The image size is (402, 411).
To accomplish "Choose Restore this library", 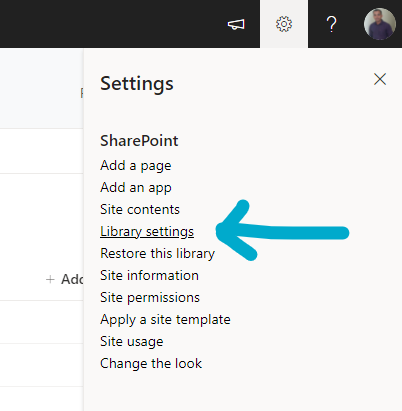I will [158, 253].
